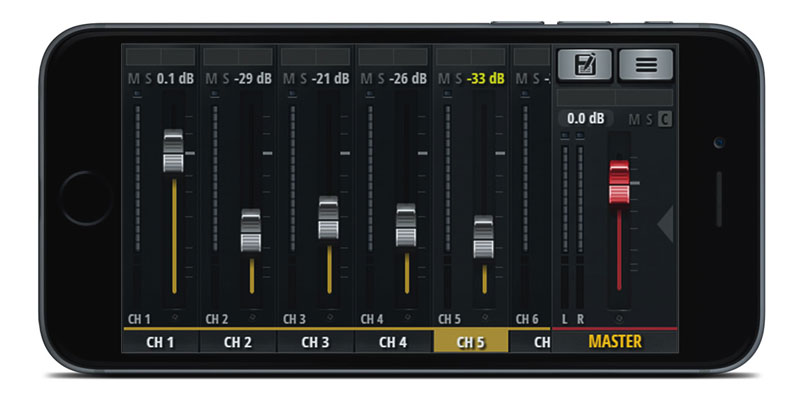Tap the small CH 4 label under the meter
Screen dimensions: 800x401
pyautogui.click(x=371, y=319)
